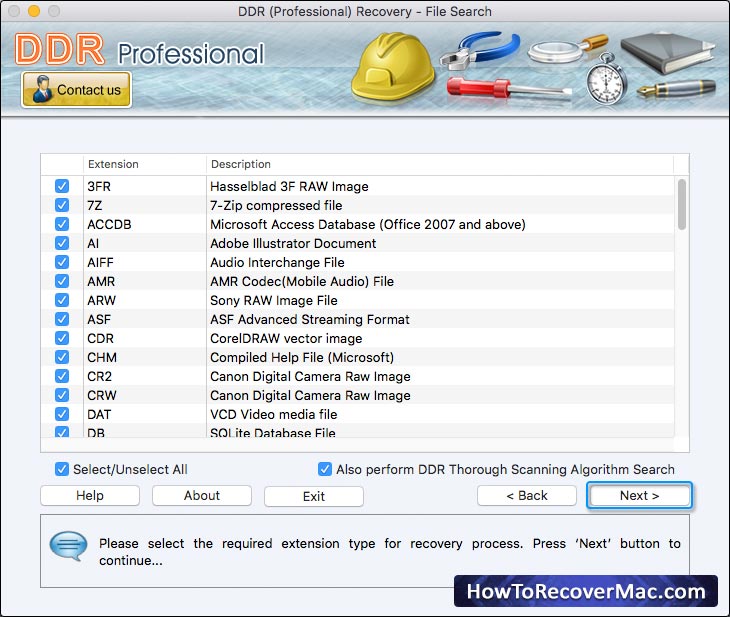Click the blue pliers icon

[480, 50]
